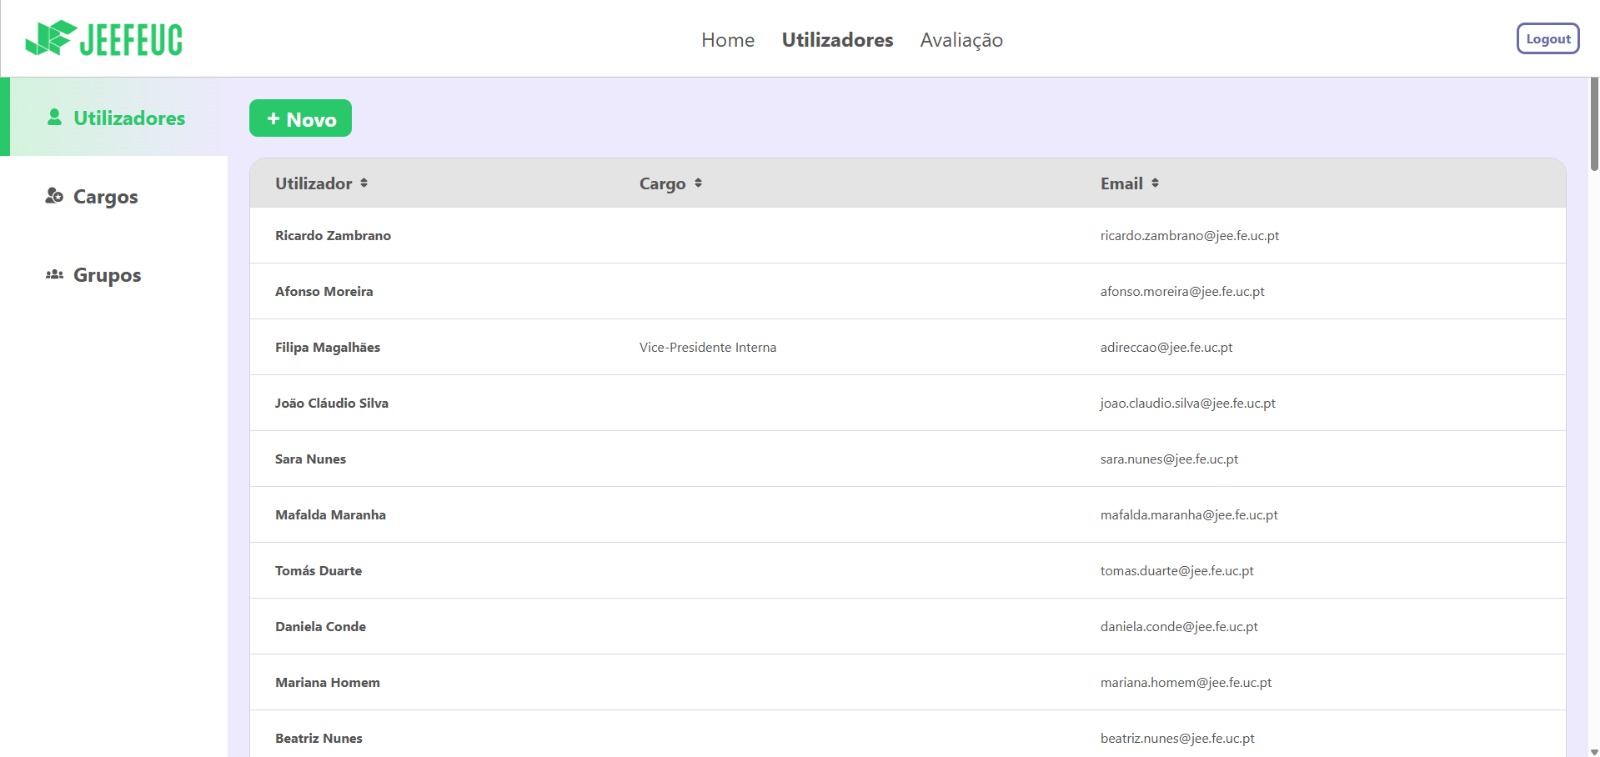This screenshot has width=1600, height=757.
Task: Click the Logout button
Action: click(1548, 39)
